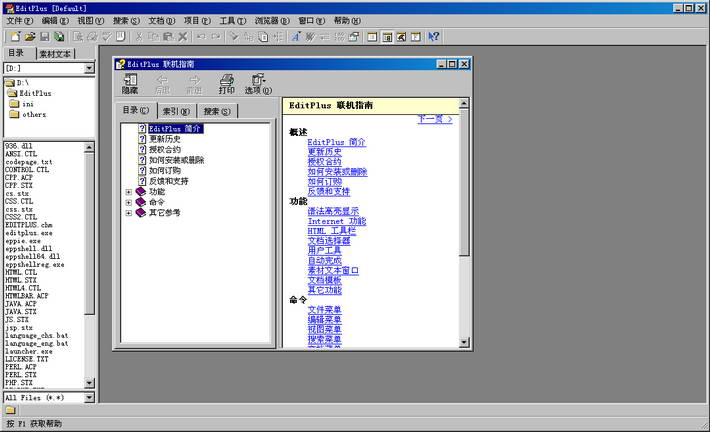Click the Internet 功能 hyperlink

pos(337,221)
